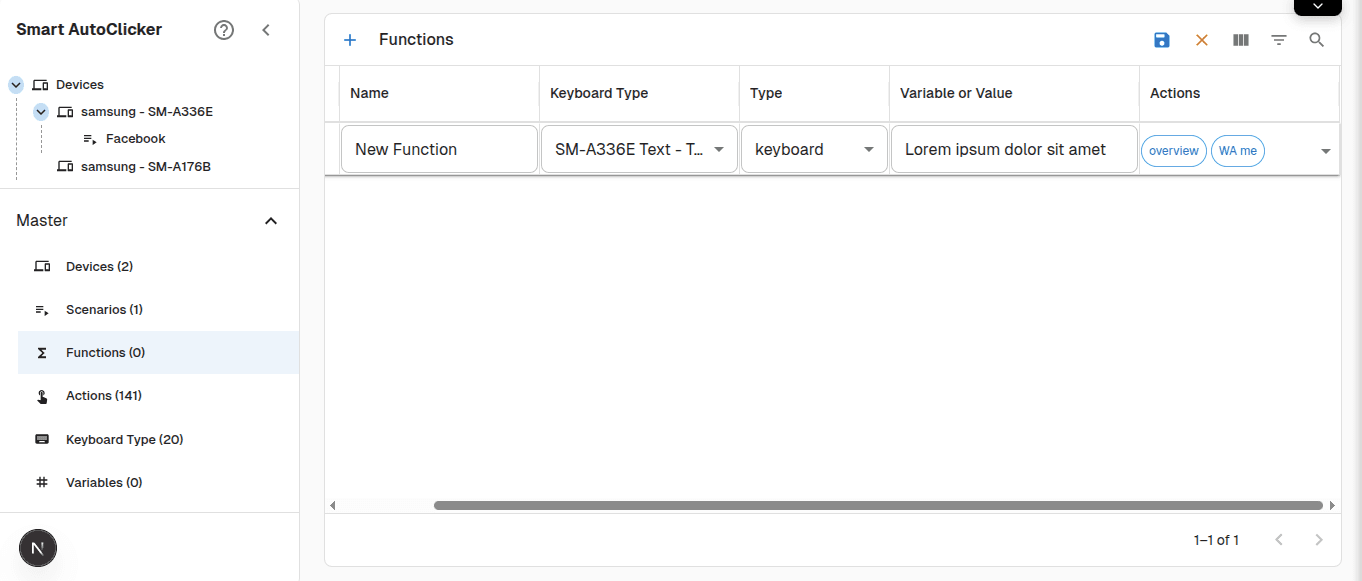The height and width of the screenshot is (581, 1362).
Task: Cancel edits with the orange X icon
Action: point(1201,40)
